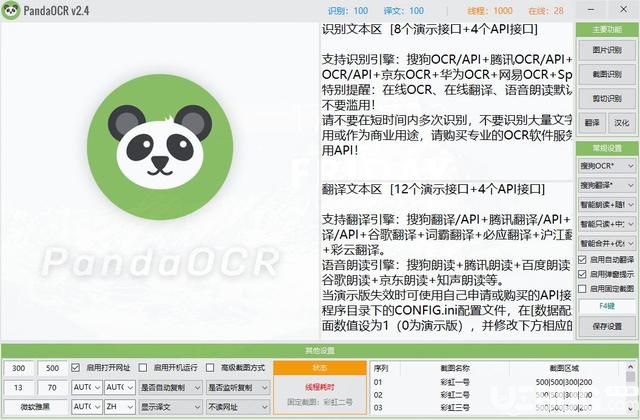The width and height of the screenshot is (640, 420).
Task: Click 500|500|300|200 region of row 01
Action: tap(564, 382)
